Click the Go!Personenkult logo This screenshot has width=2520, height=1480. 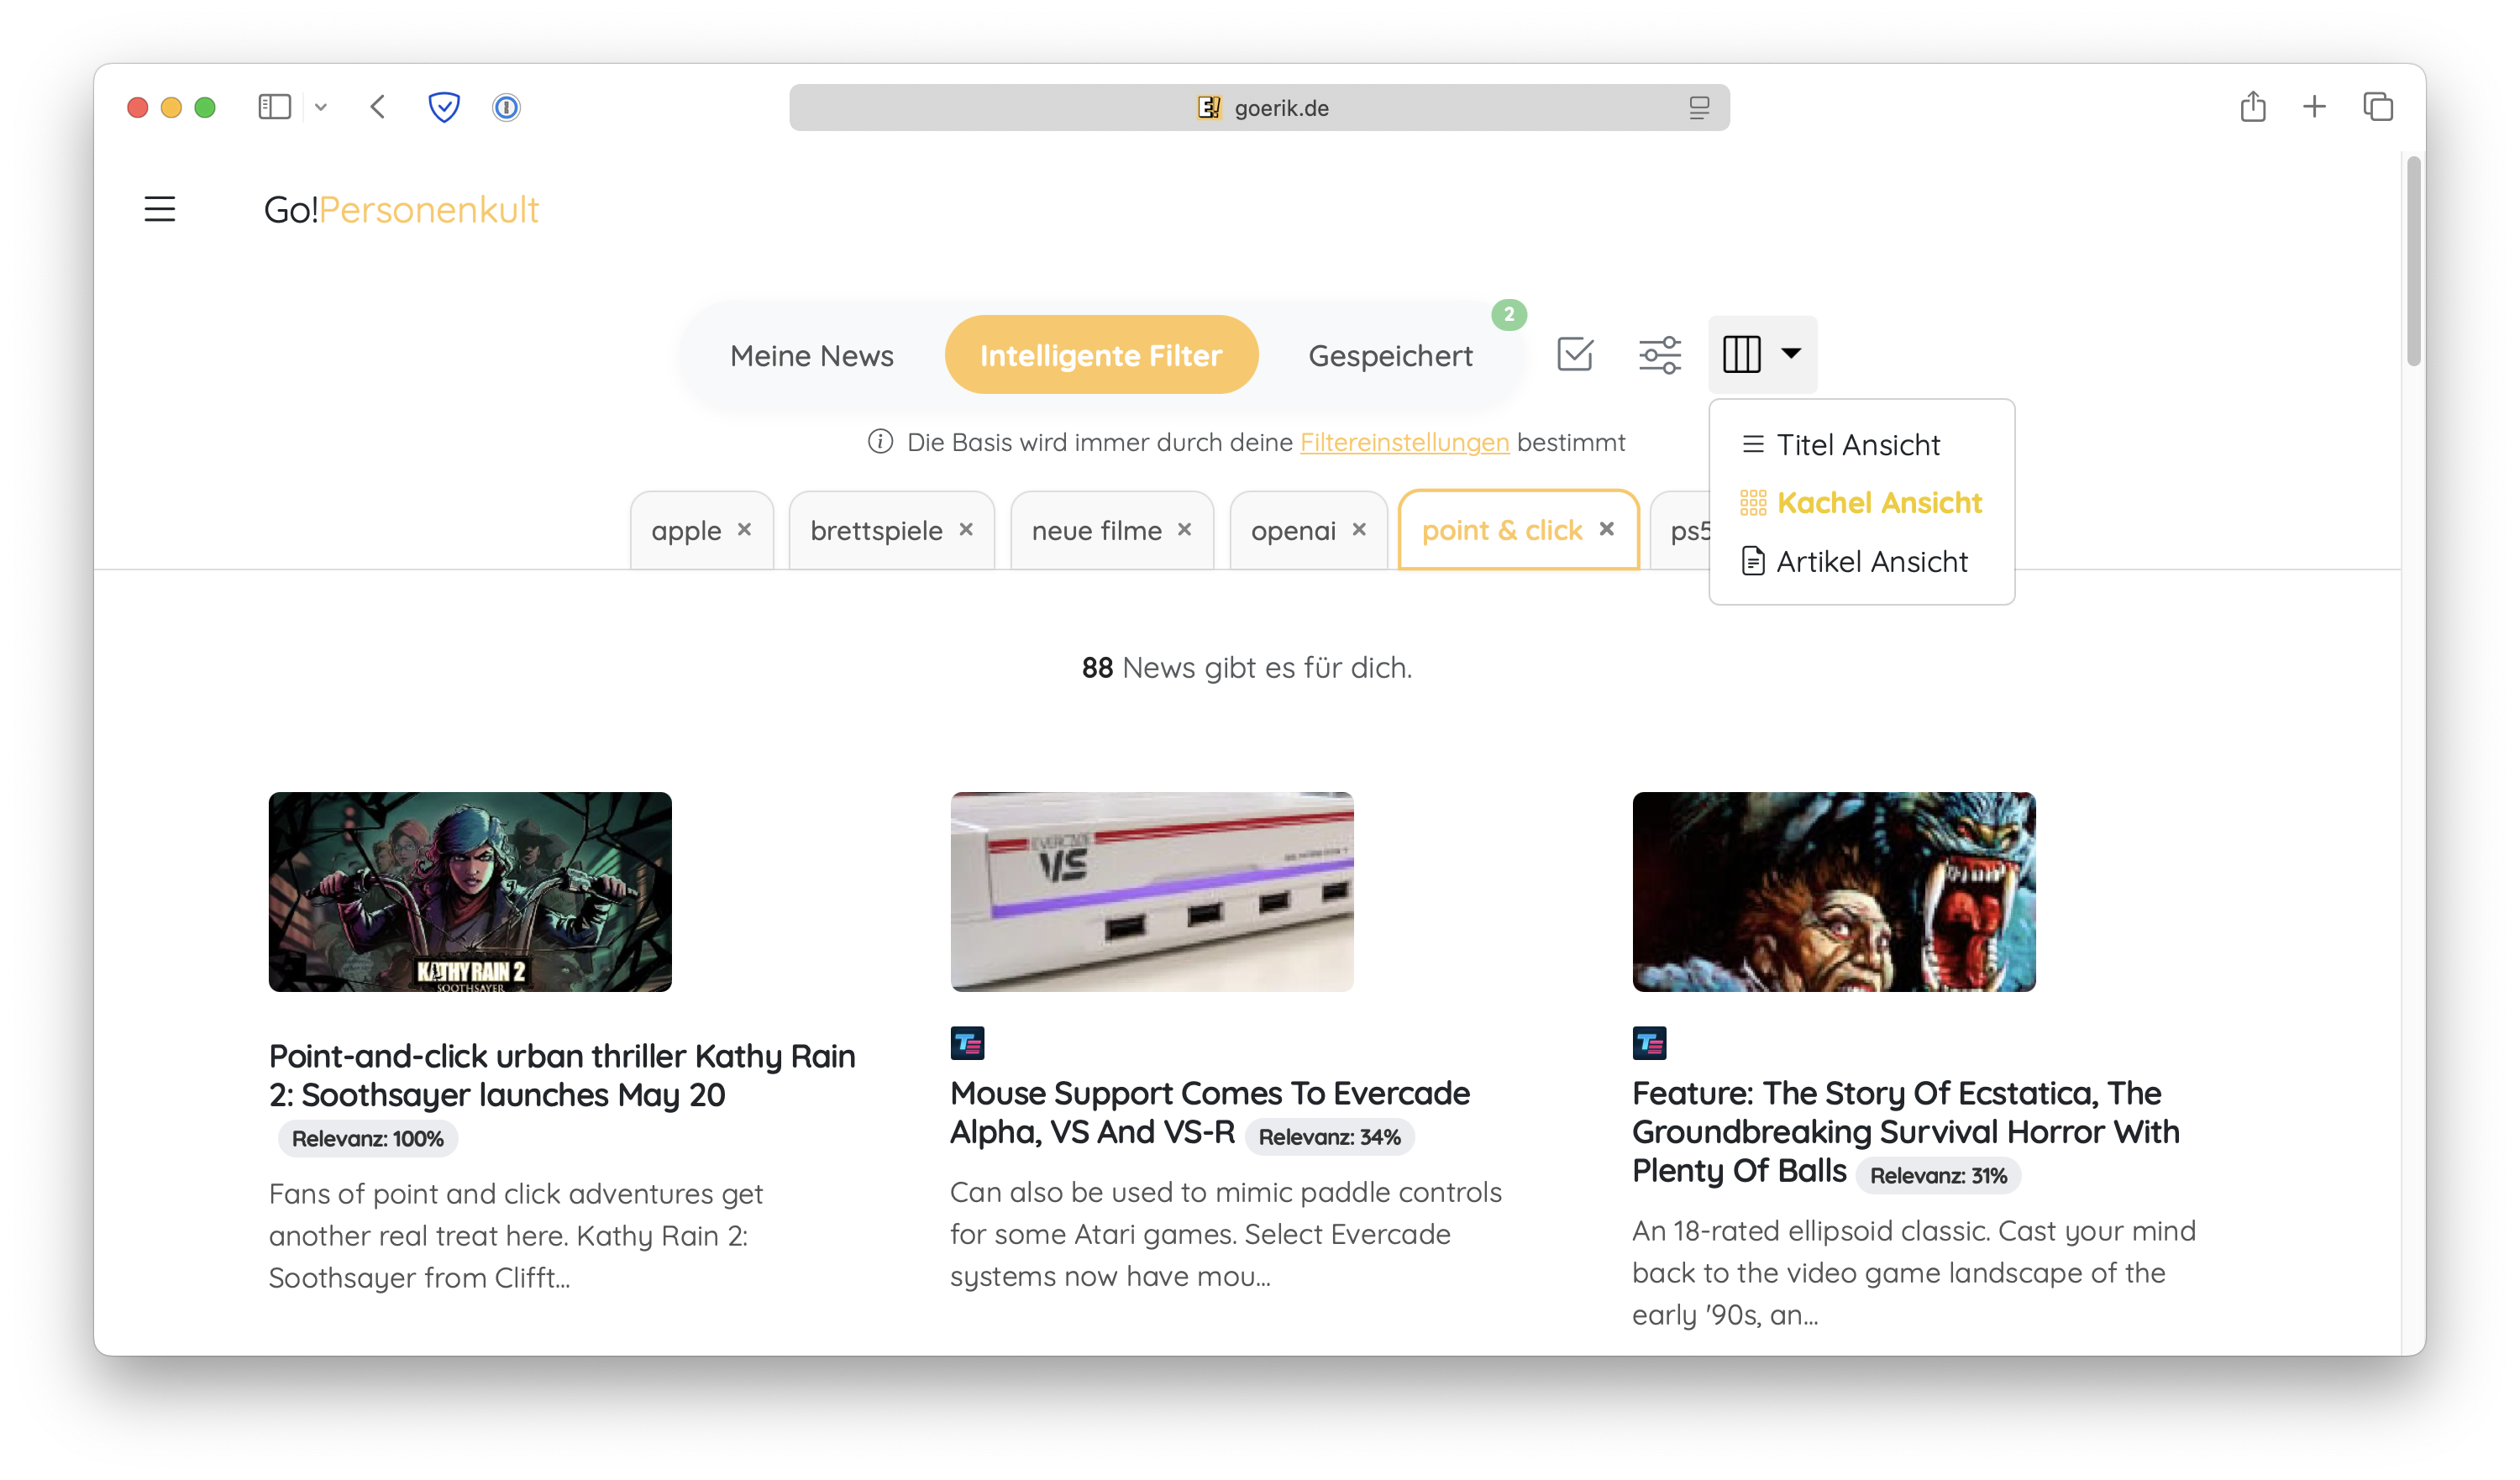401,209
